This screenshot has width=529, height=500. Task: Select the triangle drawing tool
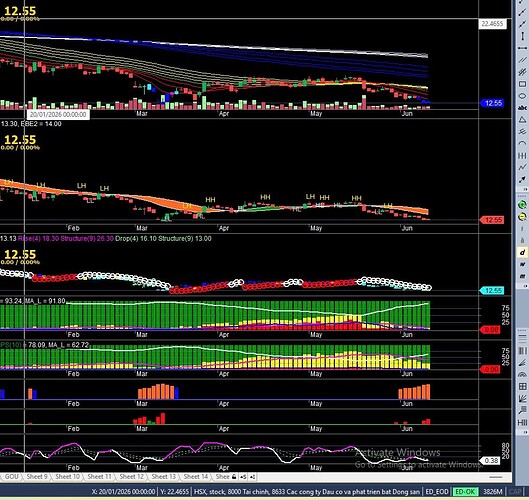click(x=522, y=120)
